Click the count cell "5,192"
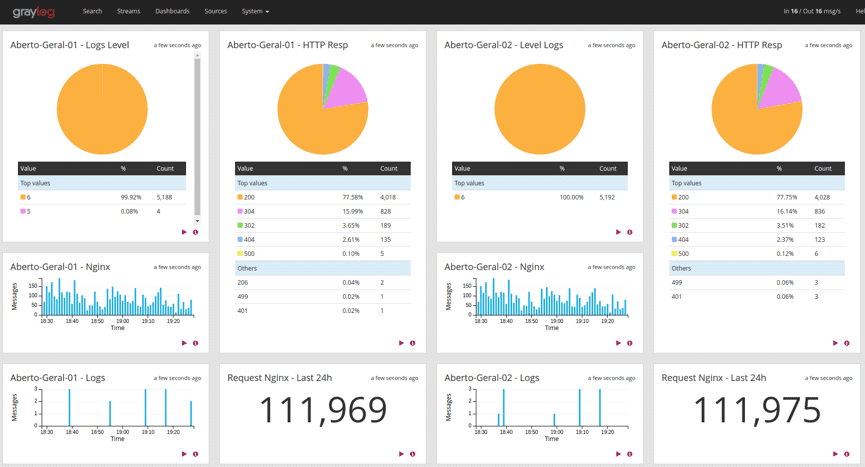The image size is (865, 467). pyautogui.click(x=607, y=197)
